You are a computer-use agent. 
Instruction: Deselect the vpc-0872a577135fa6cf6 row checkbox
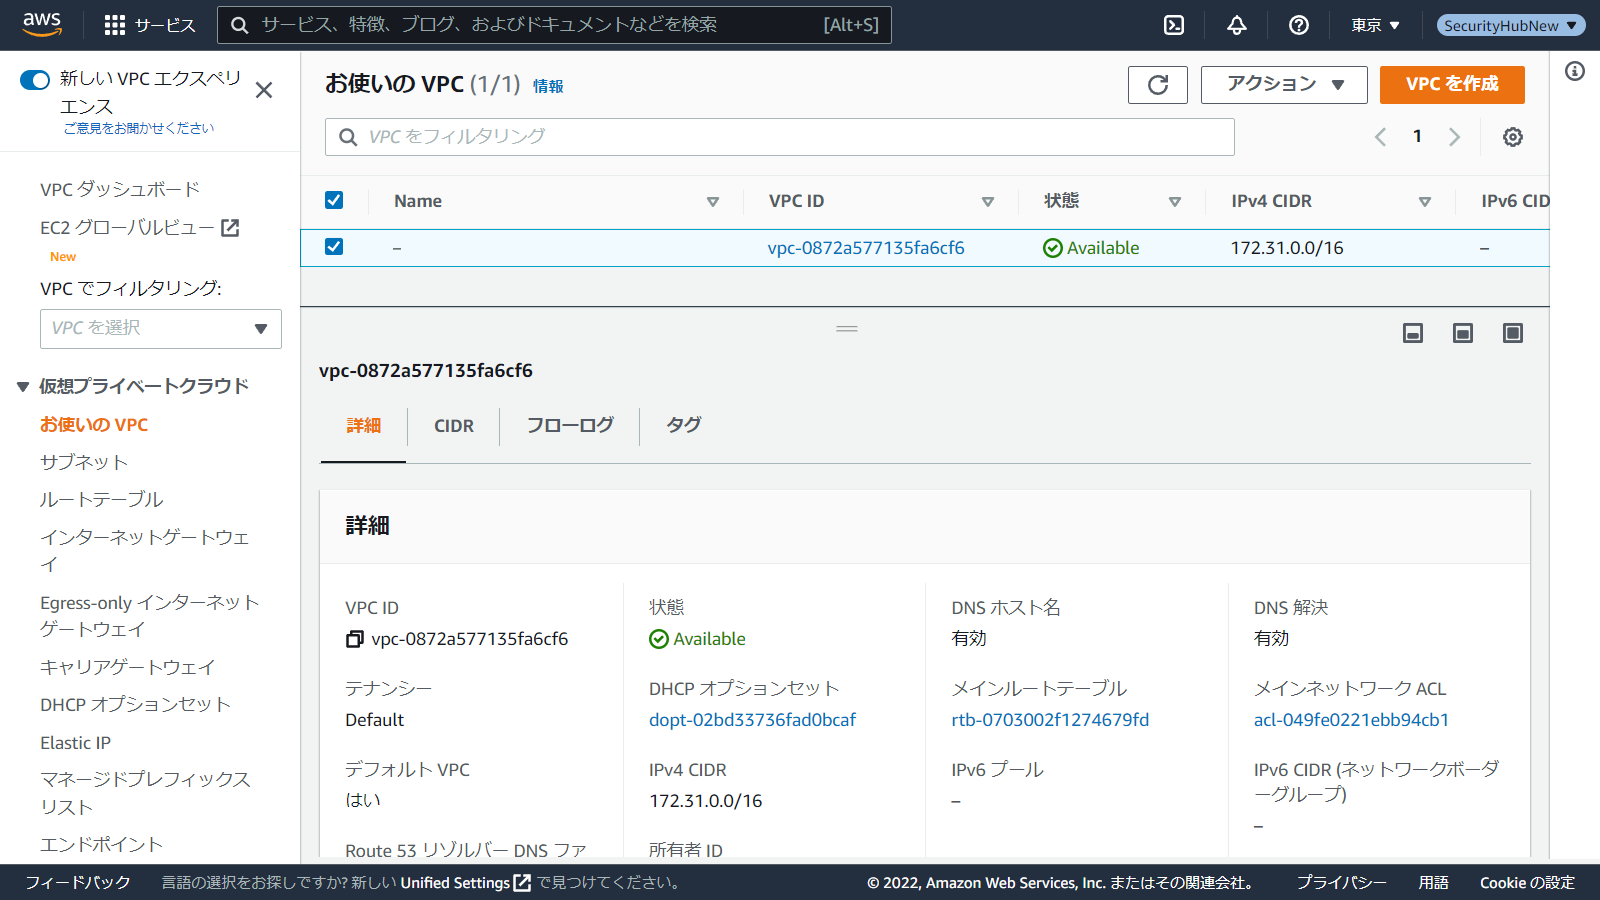pos(334,247)
